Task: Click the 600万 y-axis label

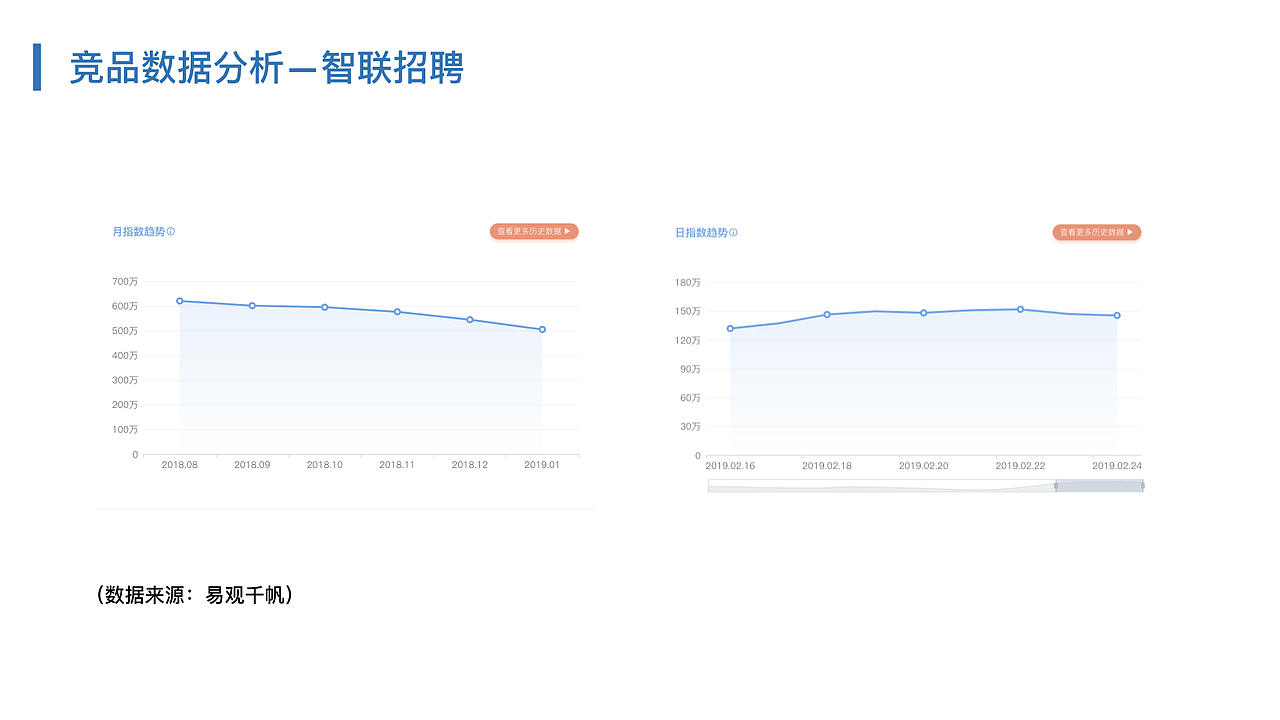Action: [125, 306]
